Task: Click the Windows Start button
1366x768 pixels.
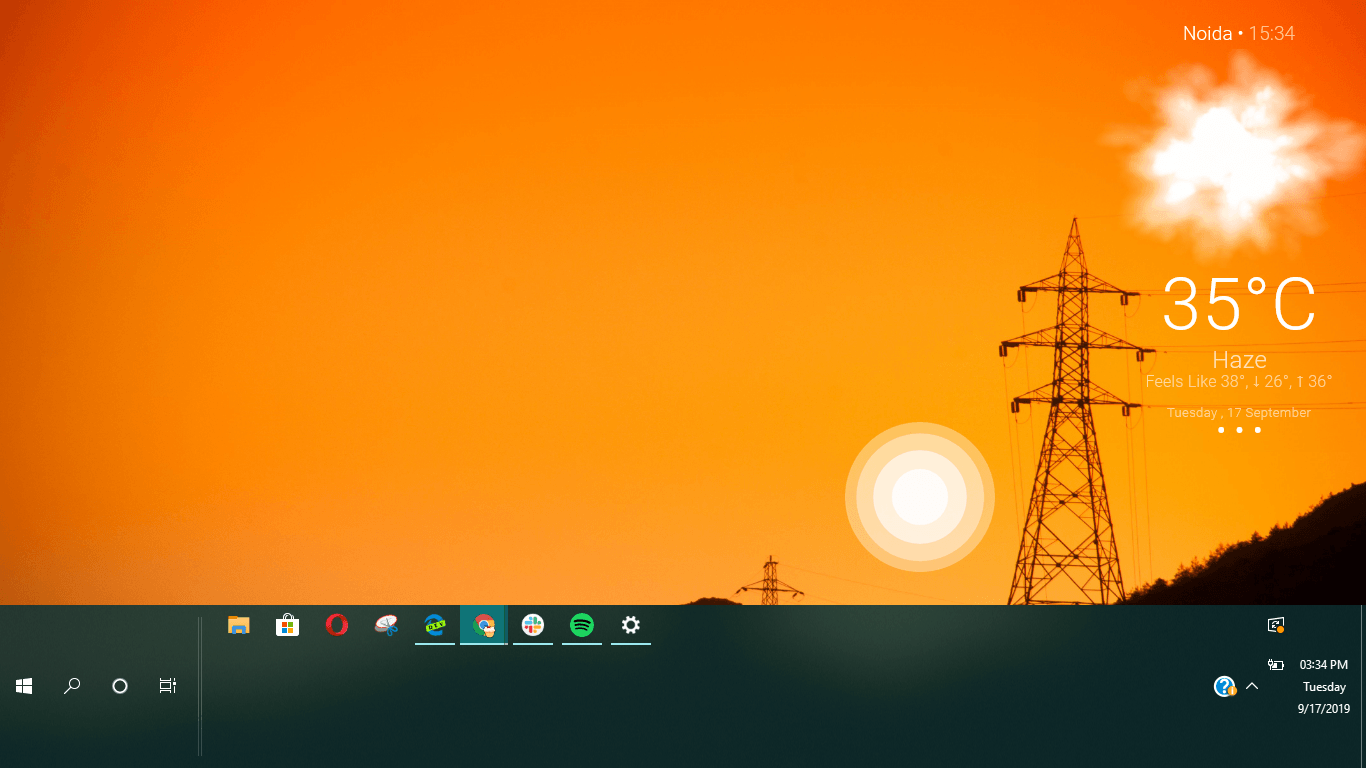Action: (x=24, y=686)
